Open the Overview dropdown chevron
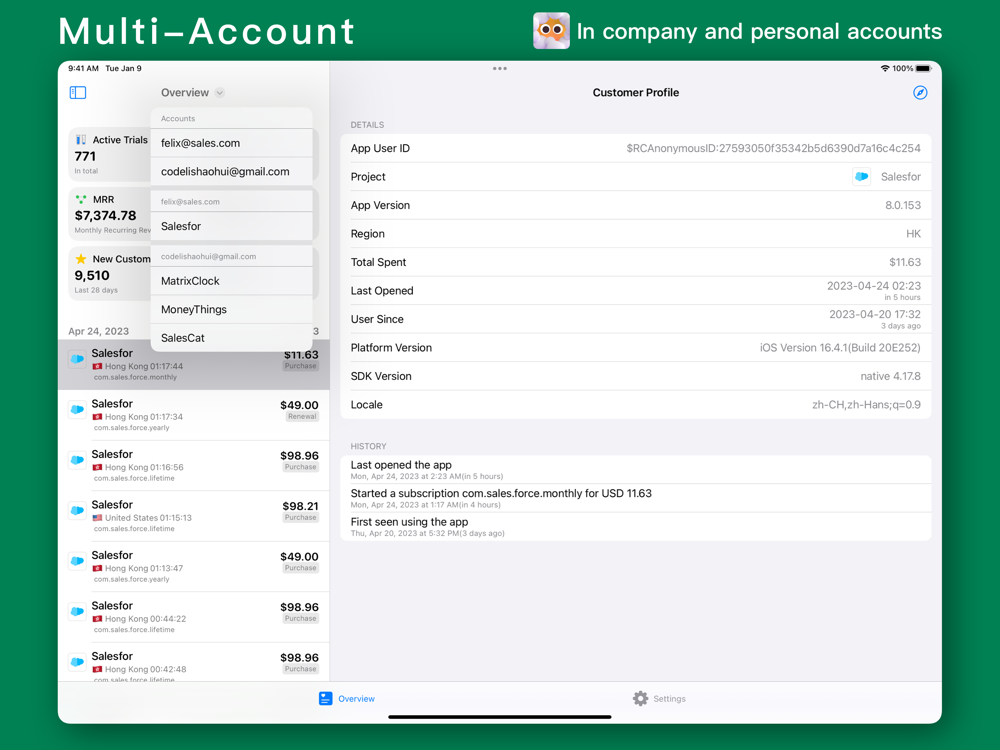This screenshot has height=750, width=1000. 219,92
